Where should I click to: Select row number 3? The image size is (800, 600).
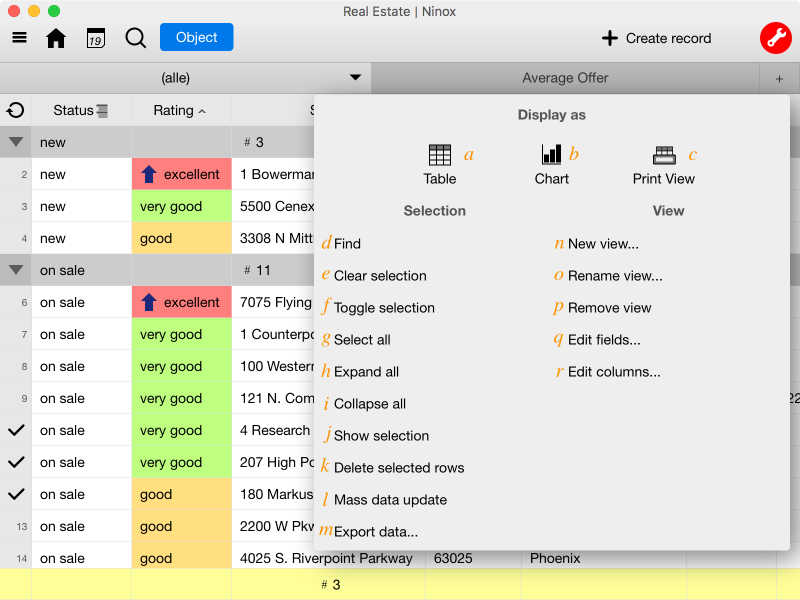[x=24, y=207]
